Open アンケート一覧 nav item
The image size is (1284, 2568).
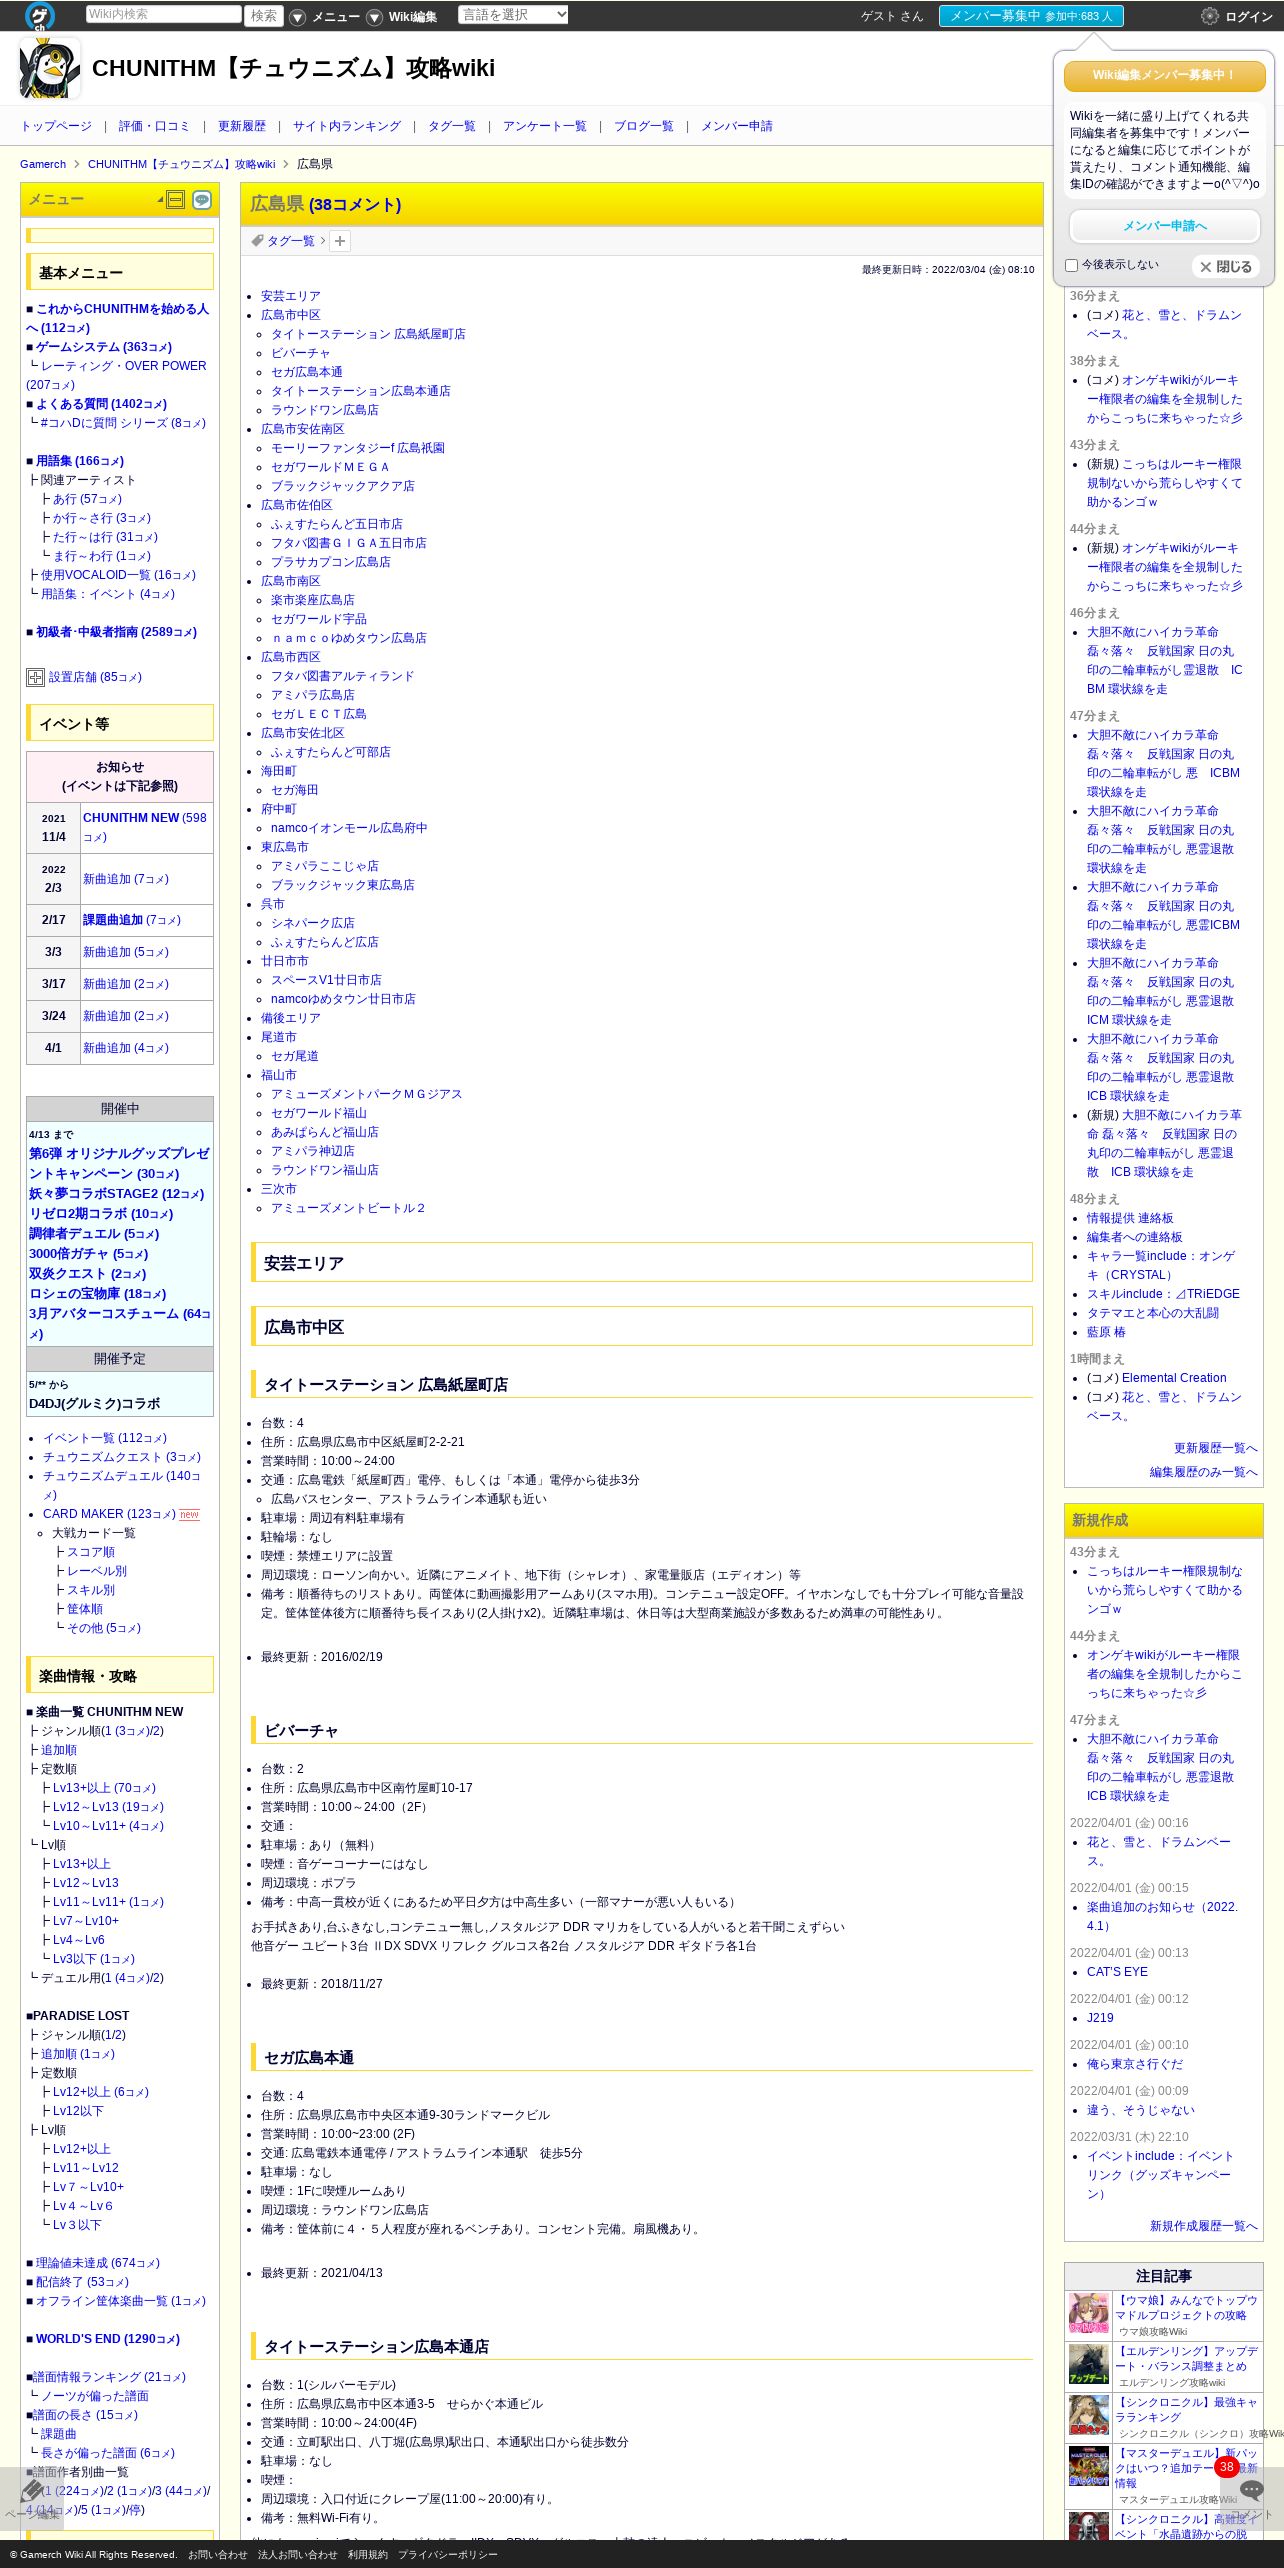click(545, 126)
